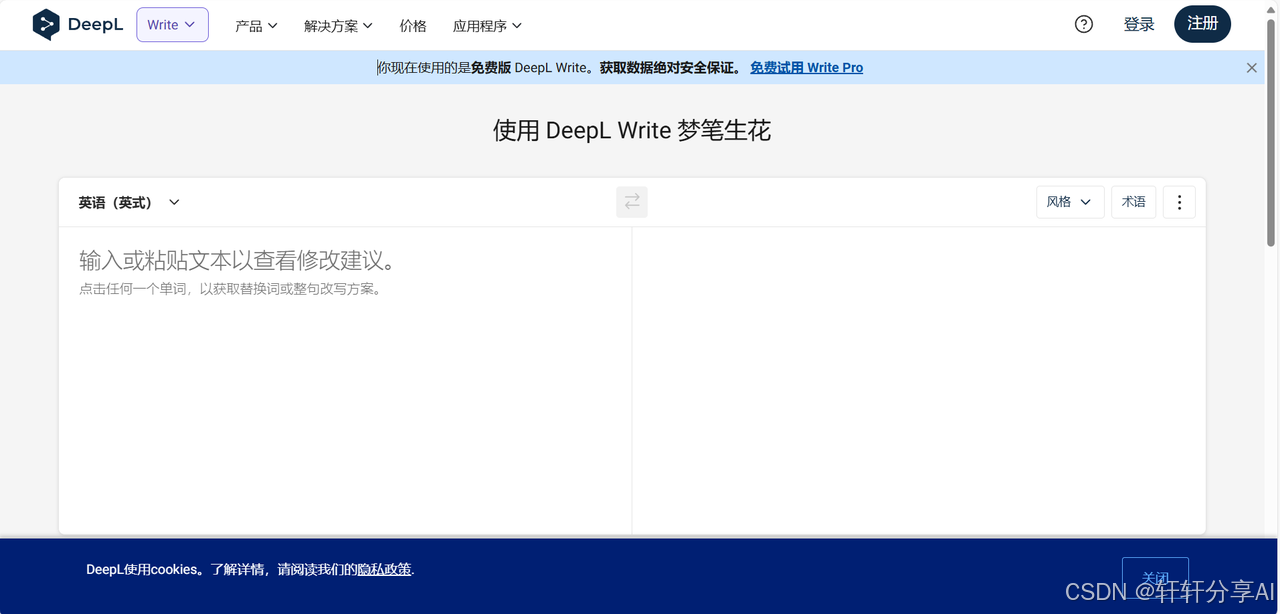1280x614 pixels.
Task: Select the 价格 menu item
Action: coord(412,25)
